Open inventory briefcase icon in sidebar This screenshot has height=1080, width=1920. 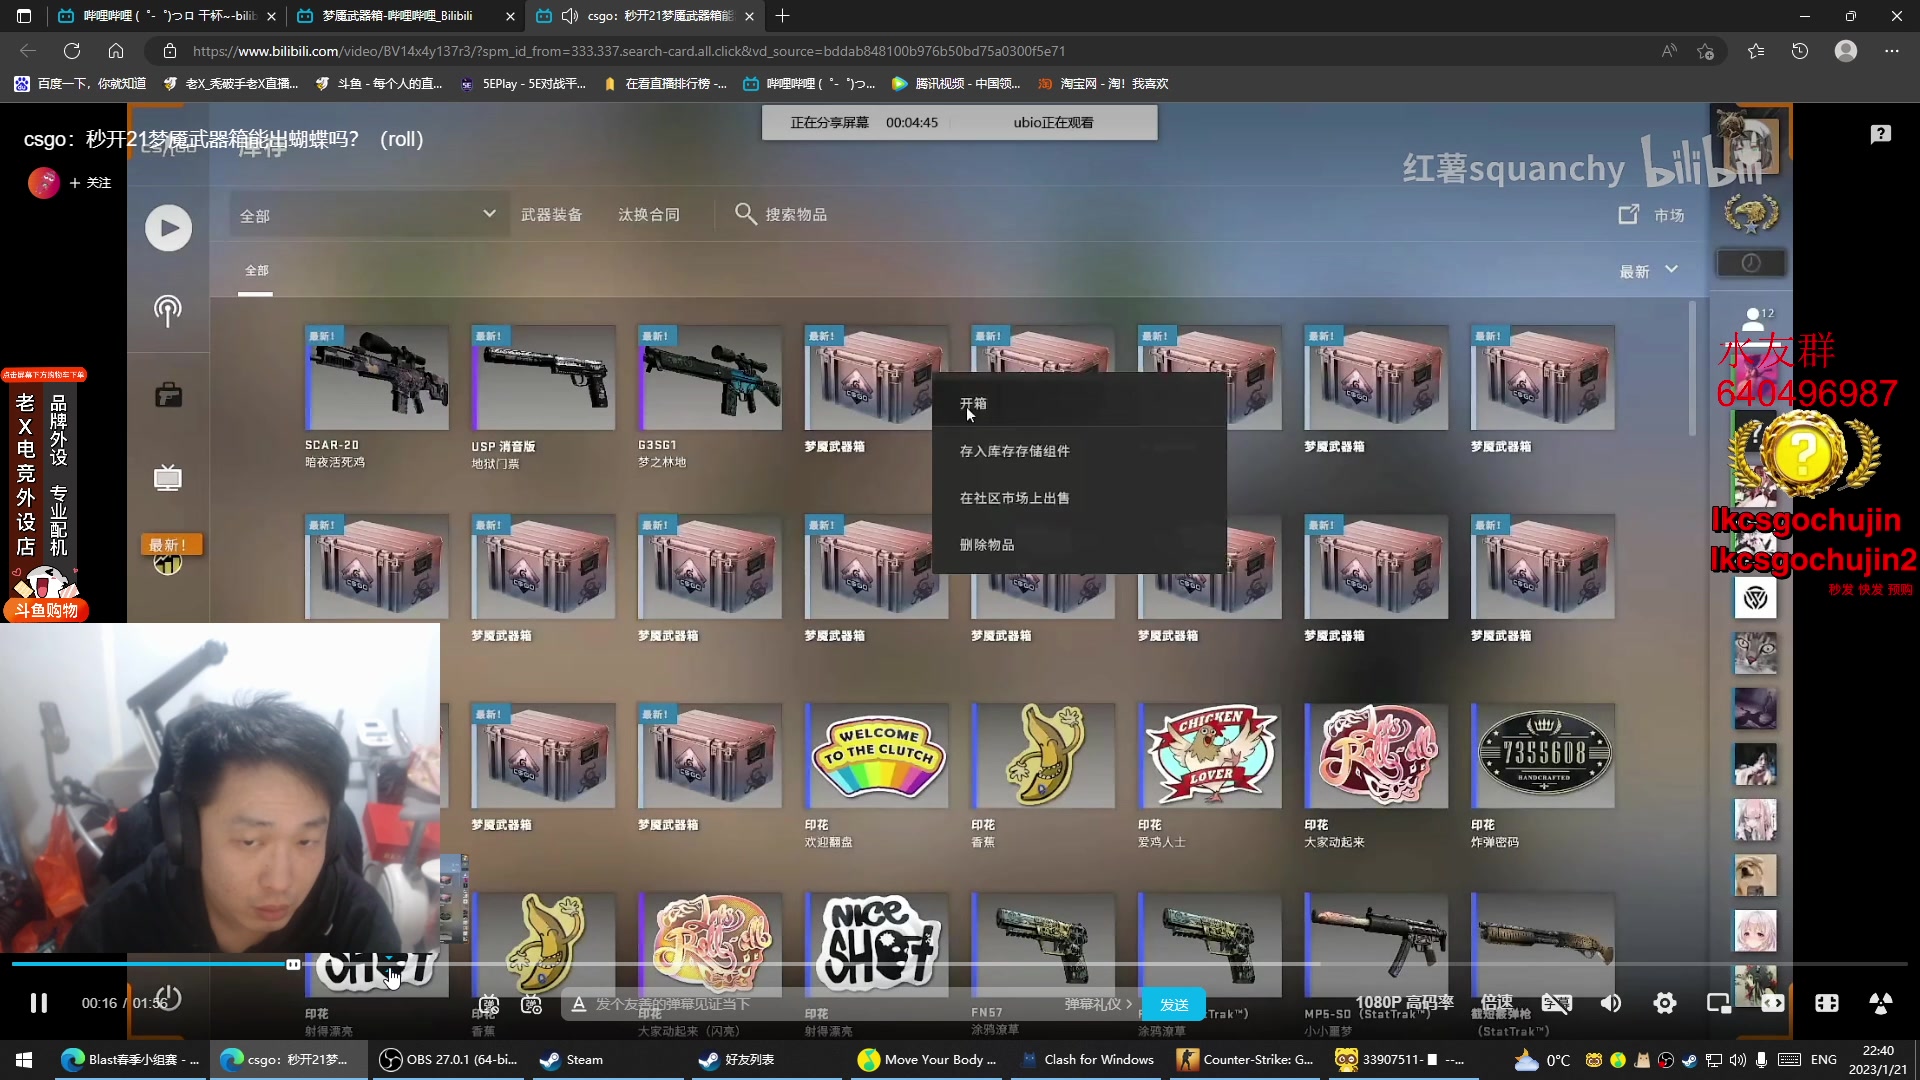tap(168, 395)
